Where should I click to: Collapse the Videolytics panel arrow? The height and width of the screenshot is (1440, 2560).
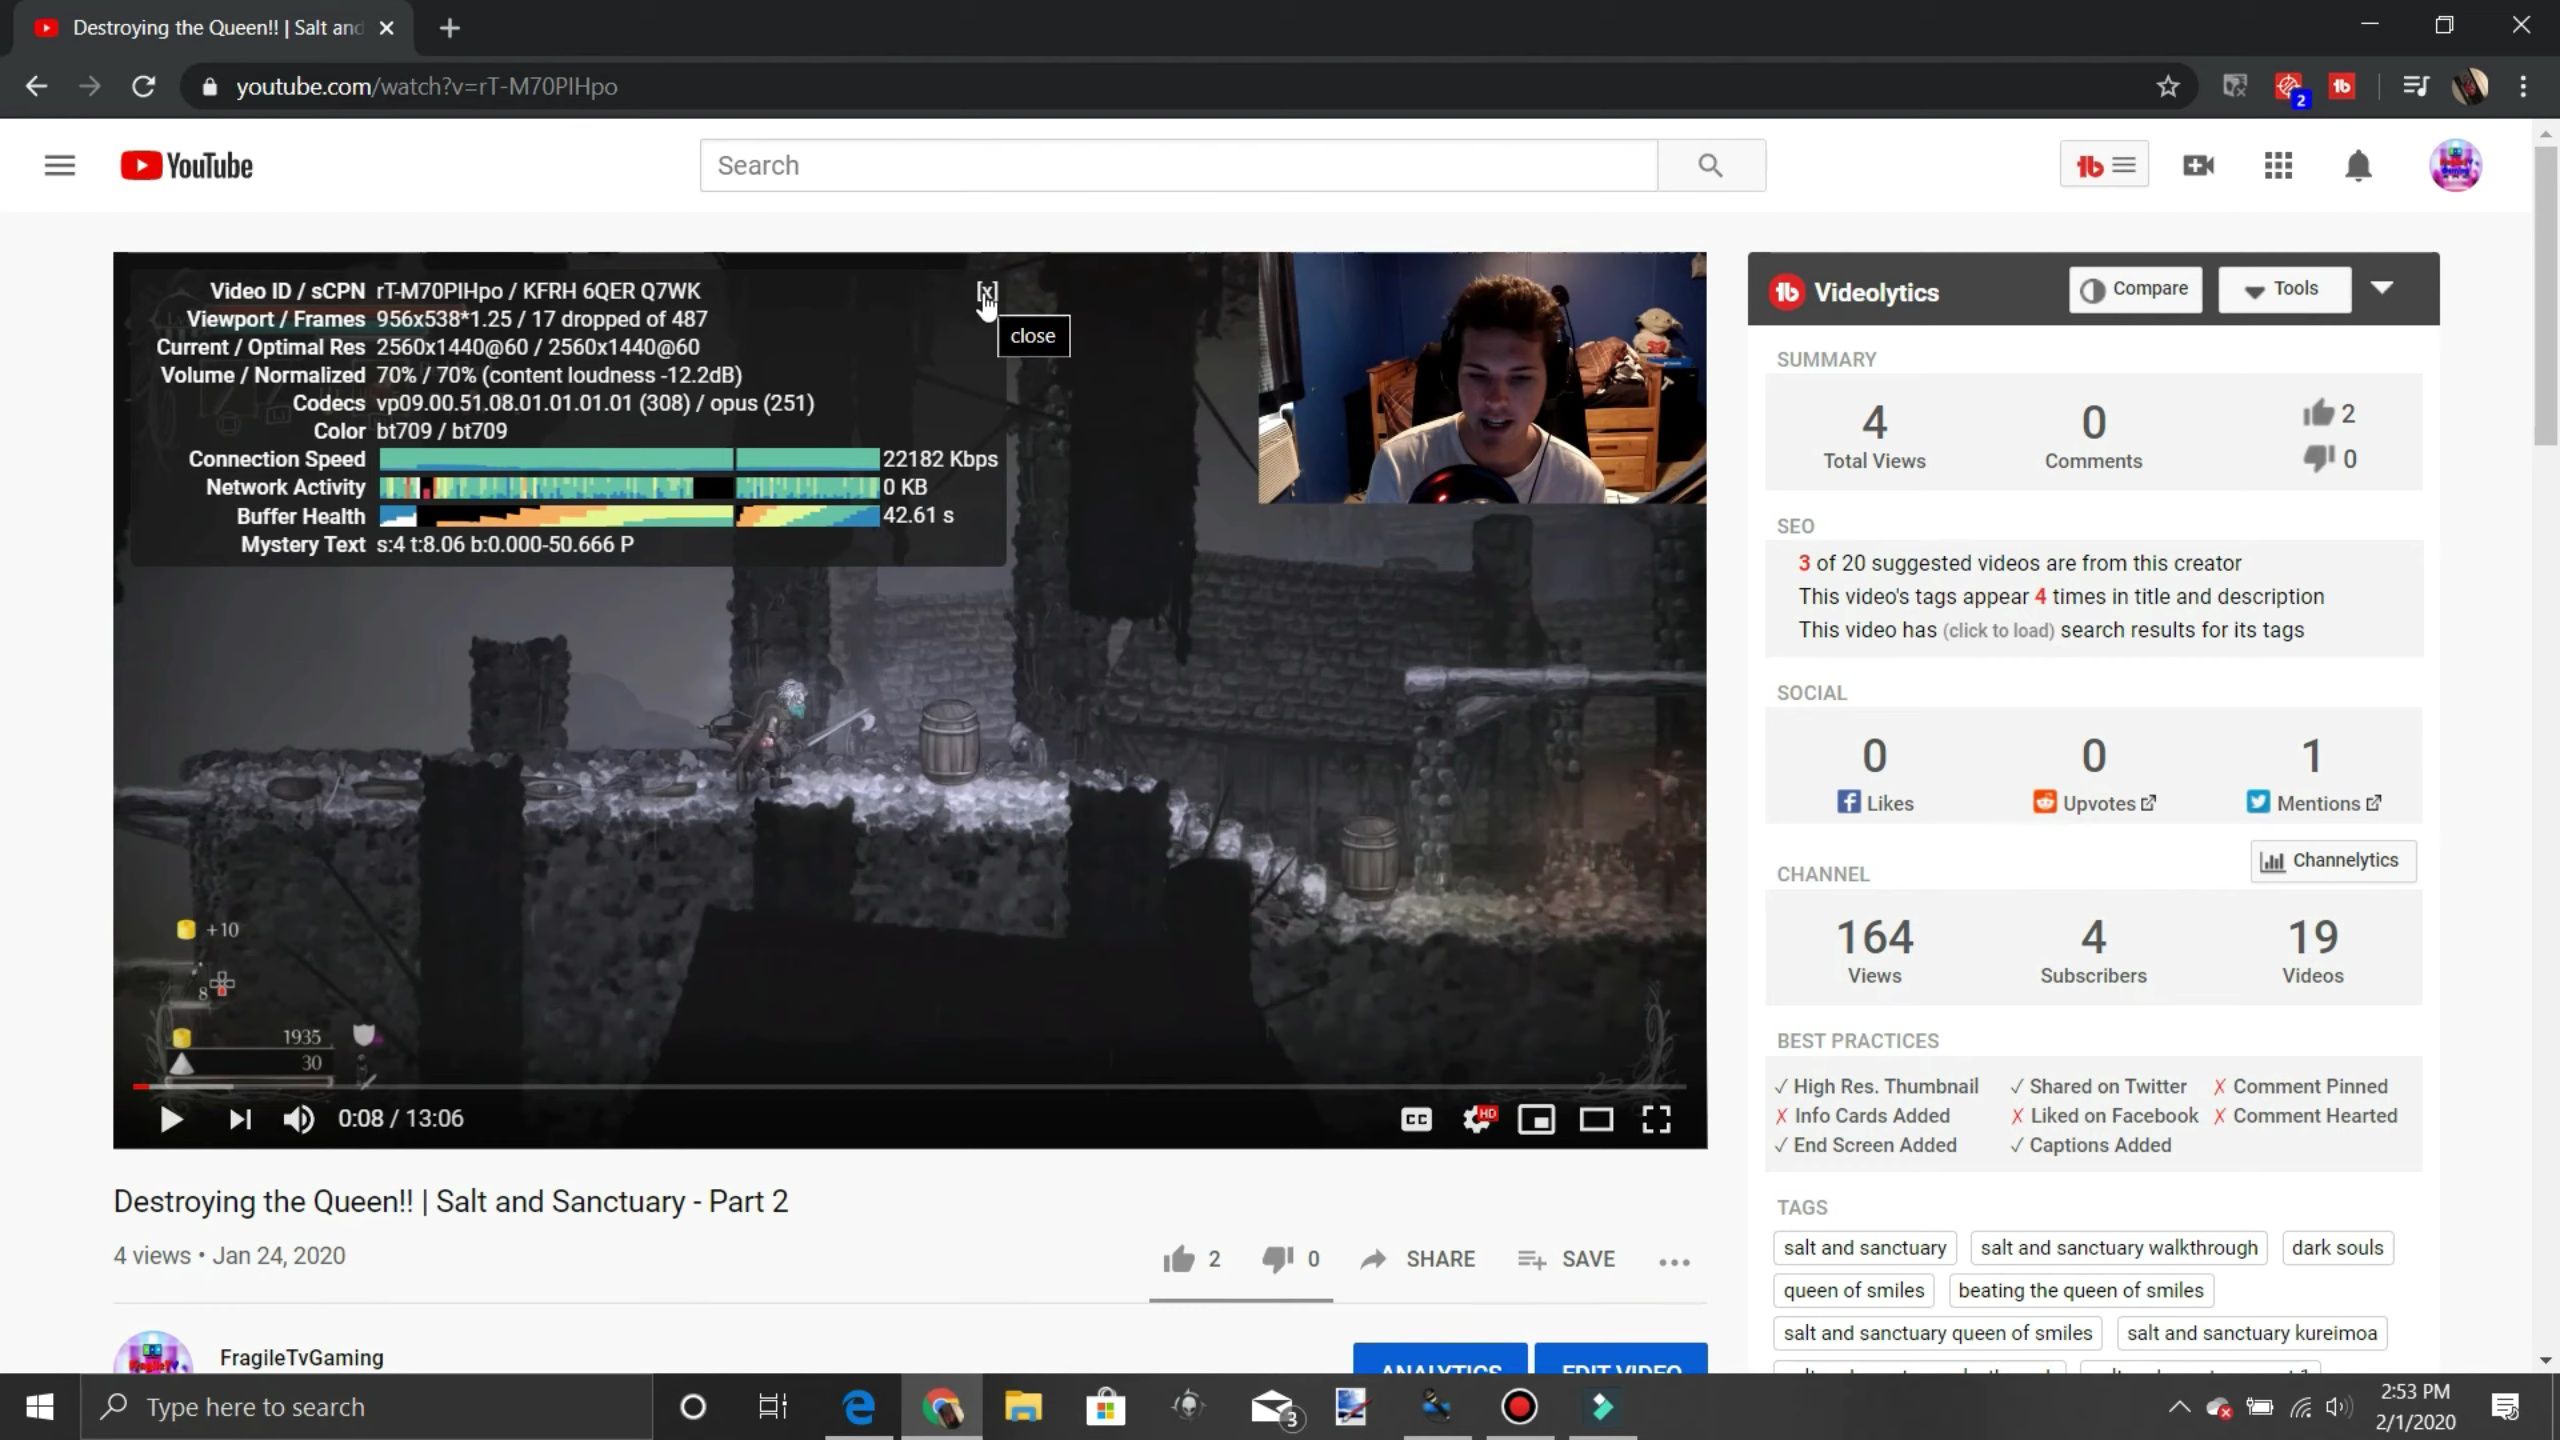(2382, 288)
